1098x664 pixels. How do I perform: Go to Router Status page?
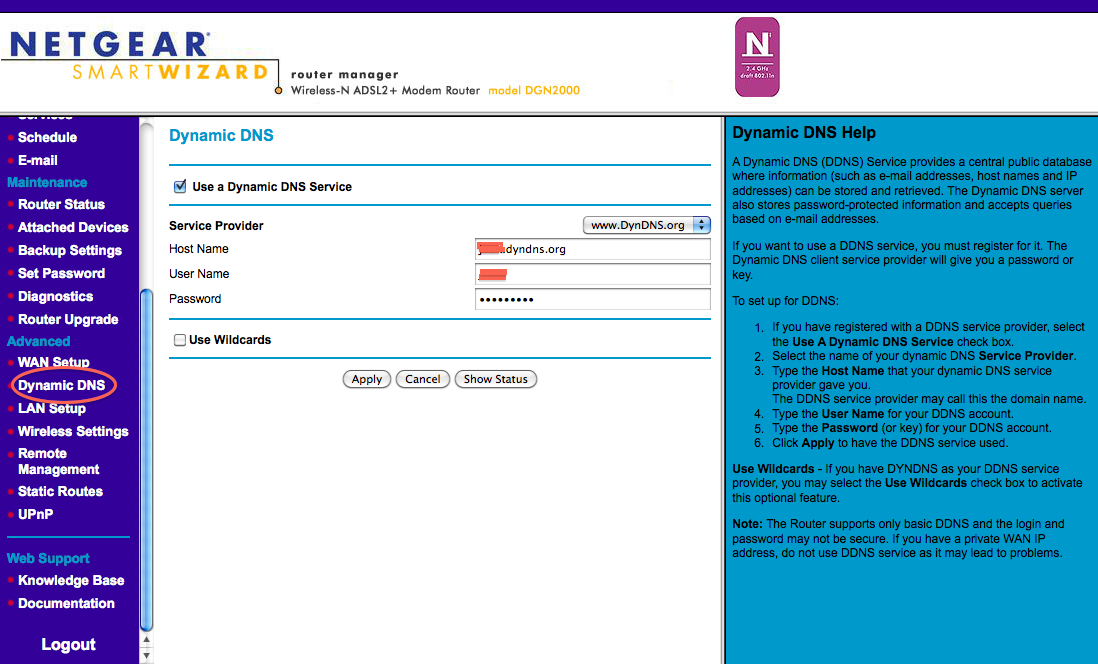(62, 205)
